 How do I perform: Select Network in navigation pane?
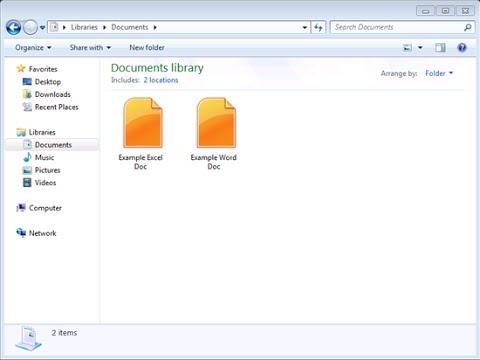click(42, 233)
